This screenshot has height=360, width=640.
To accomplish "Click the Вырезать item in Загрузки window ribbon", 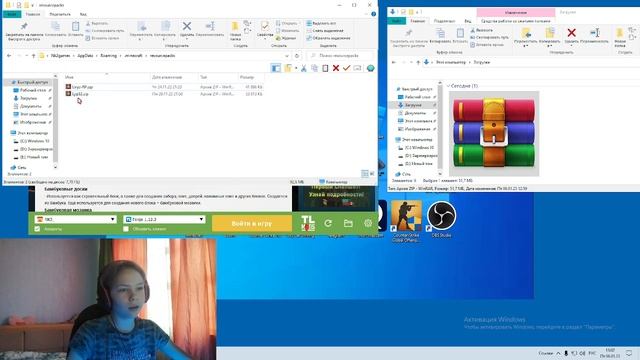I will 482,30.
